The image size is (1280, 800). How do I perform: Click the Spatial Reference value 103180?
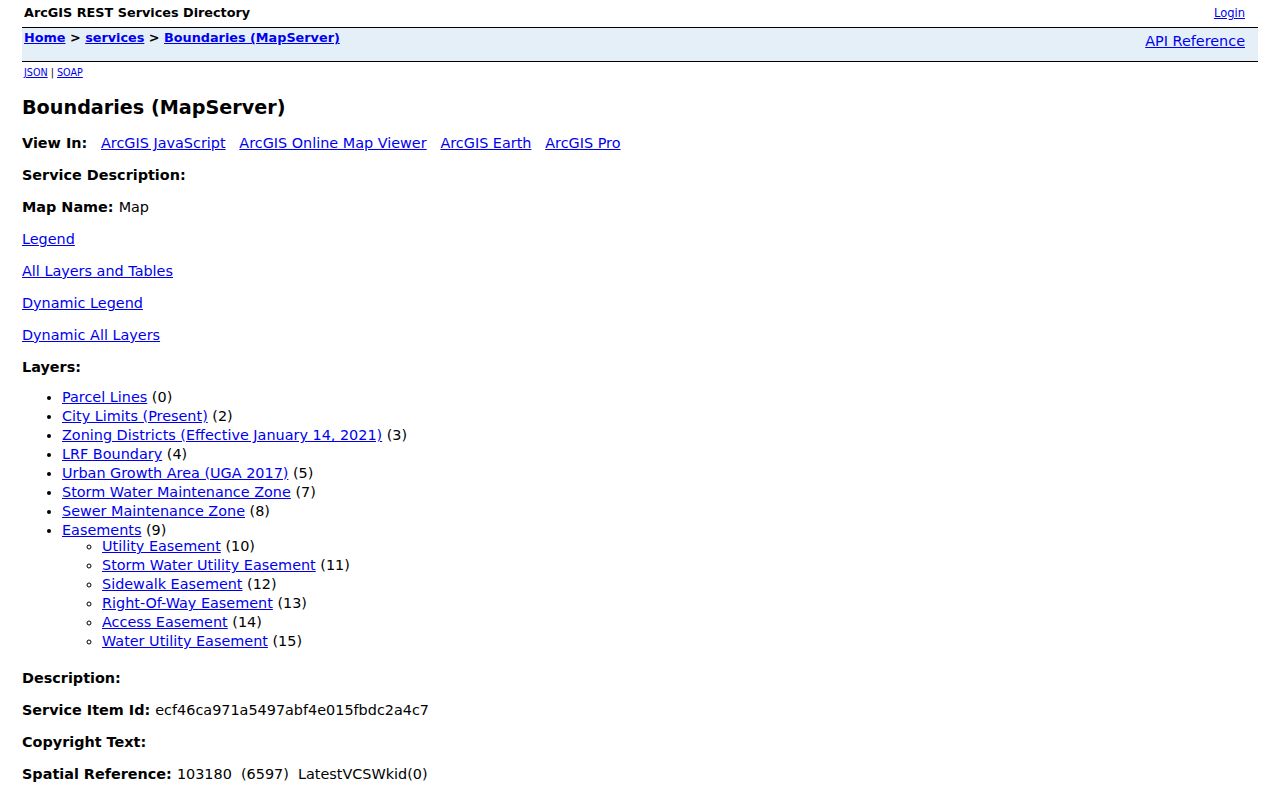tap(204, 774)
